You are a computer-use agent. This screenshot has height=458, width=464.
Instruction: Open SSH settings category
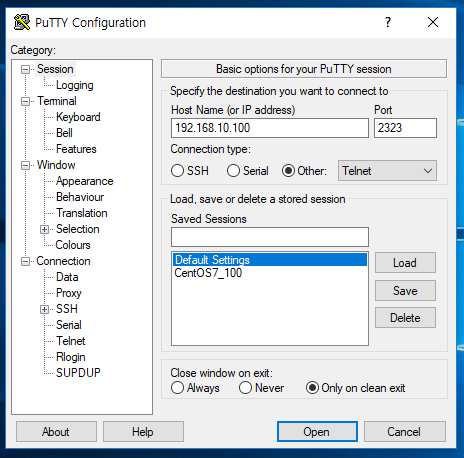point(67,309)
